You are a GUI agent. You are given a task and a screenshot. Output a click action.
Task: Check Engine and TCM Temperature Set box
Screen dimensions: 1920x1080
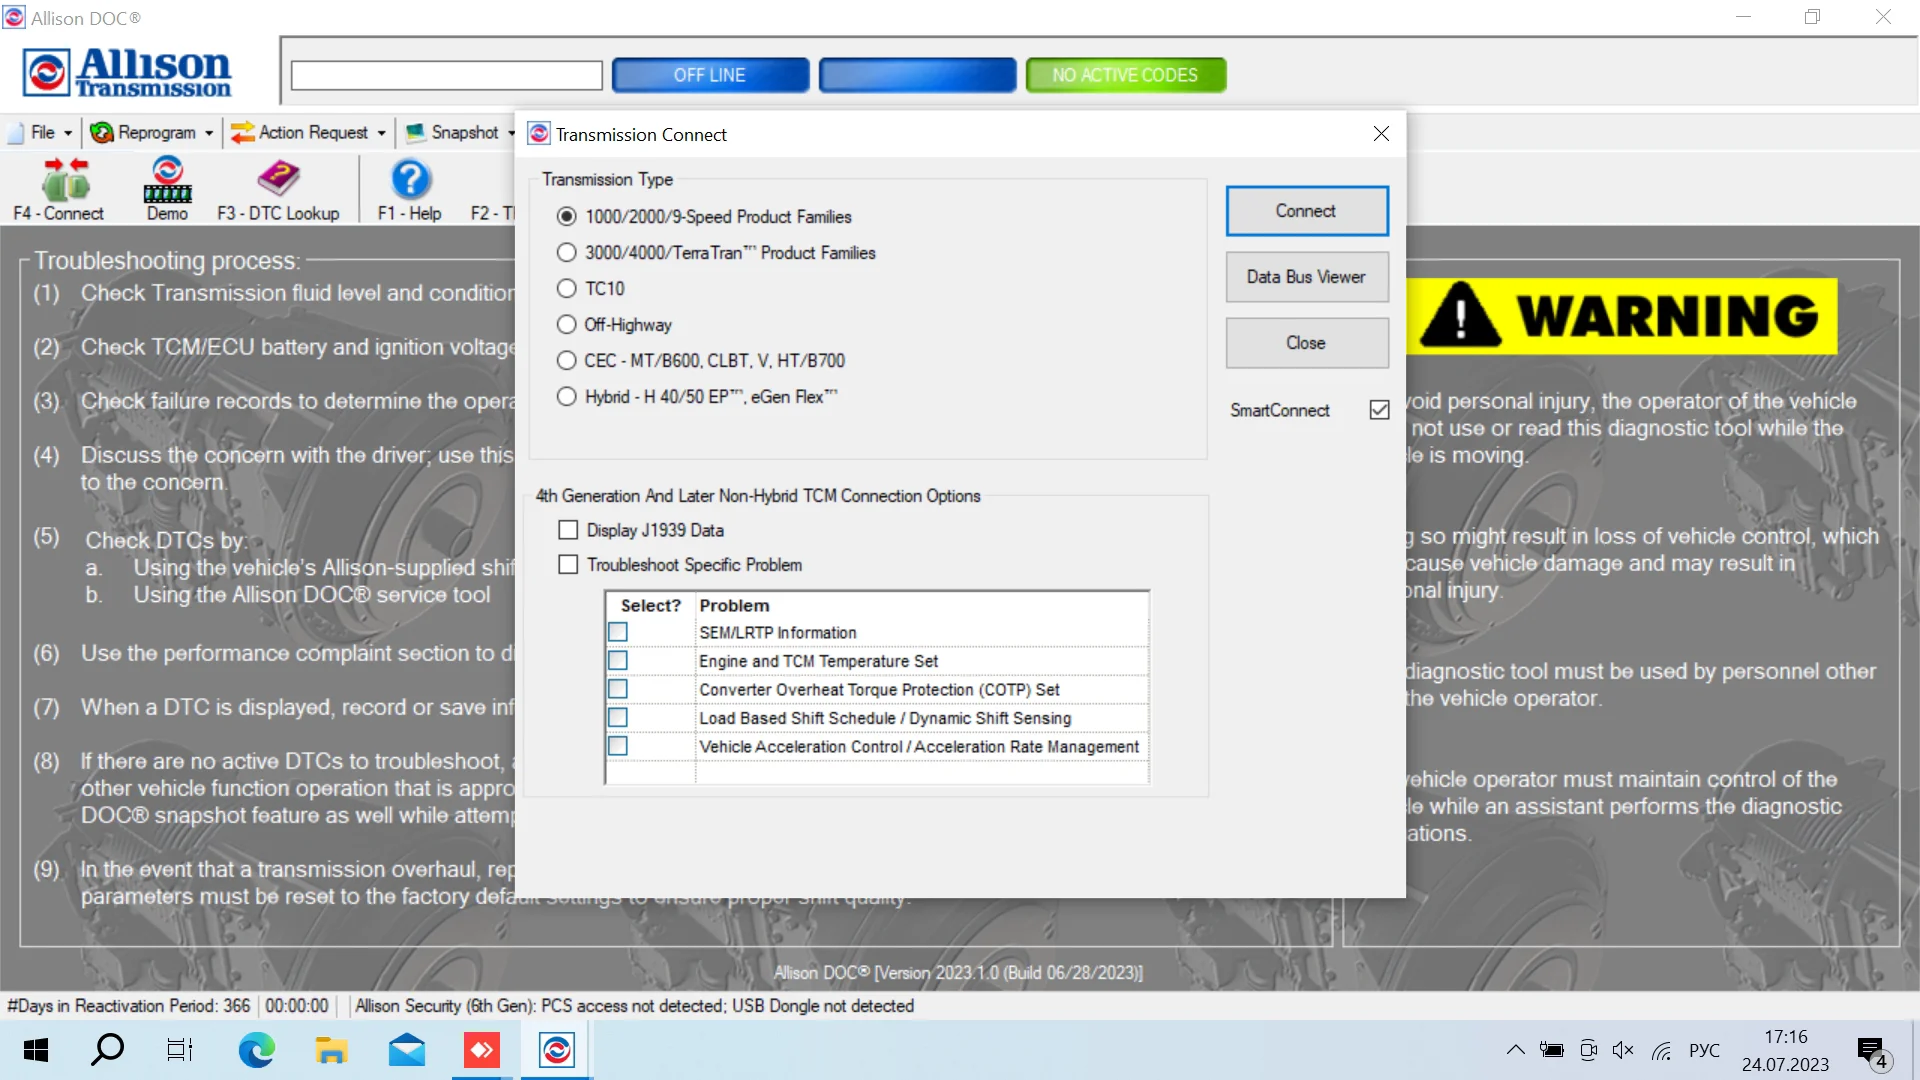click(618, 661)
